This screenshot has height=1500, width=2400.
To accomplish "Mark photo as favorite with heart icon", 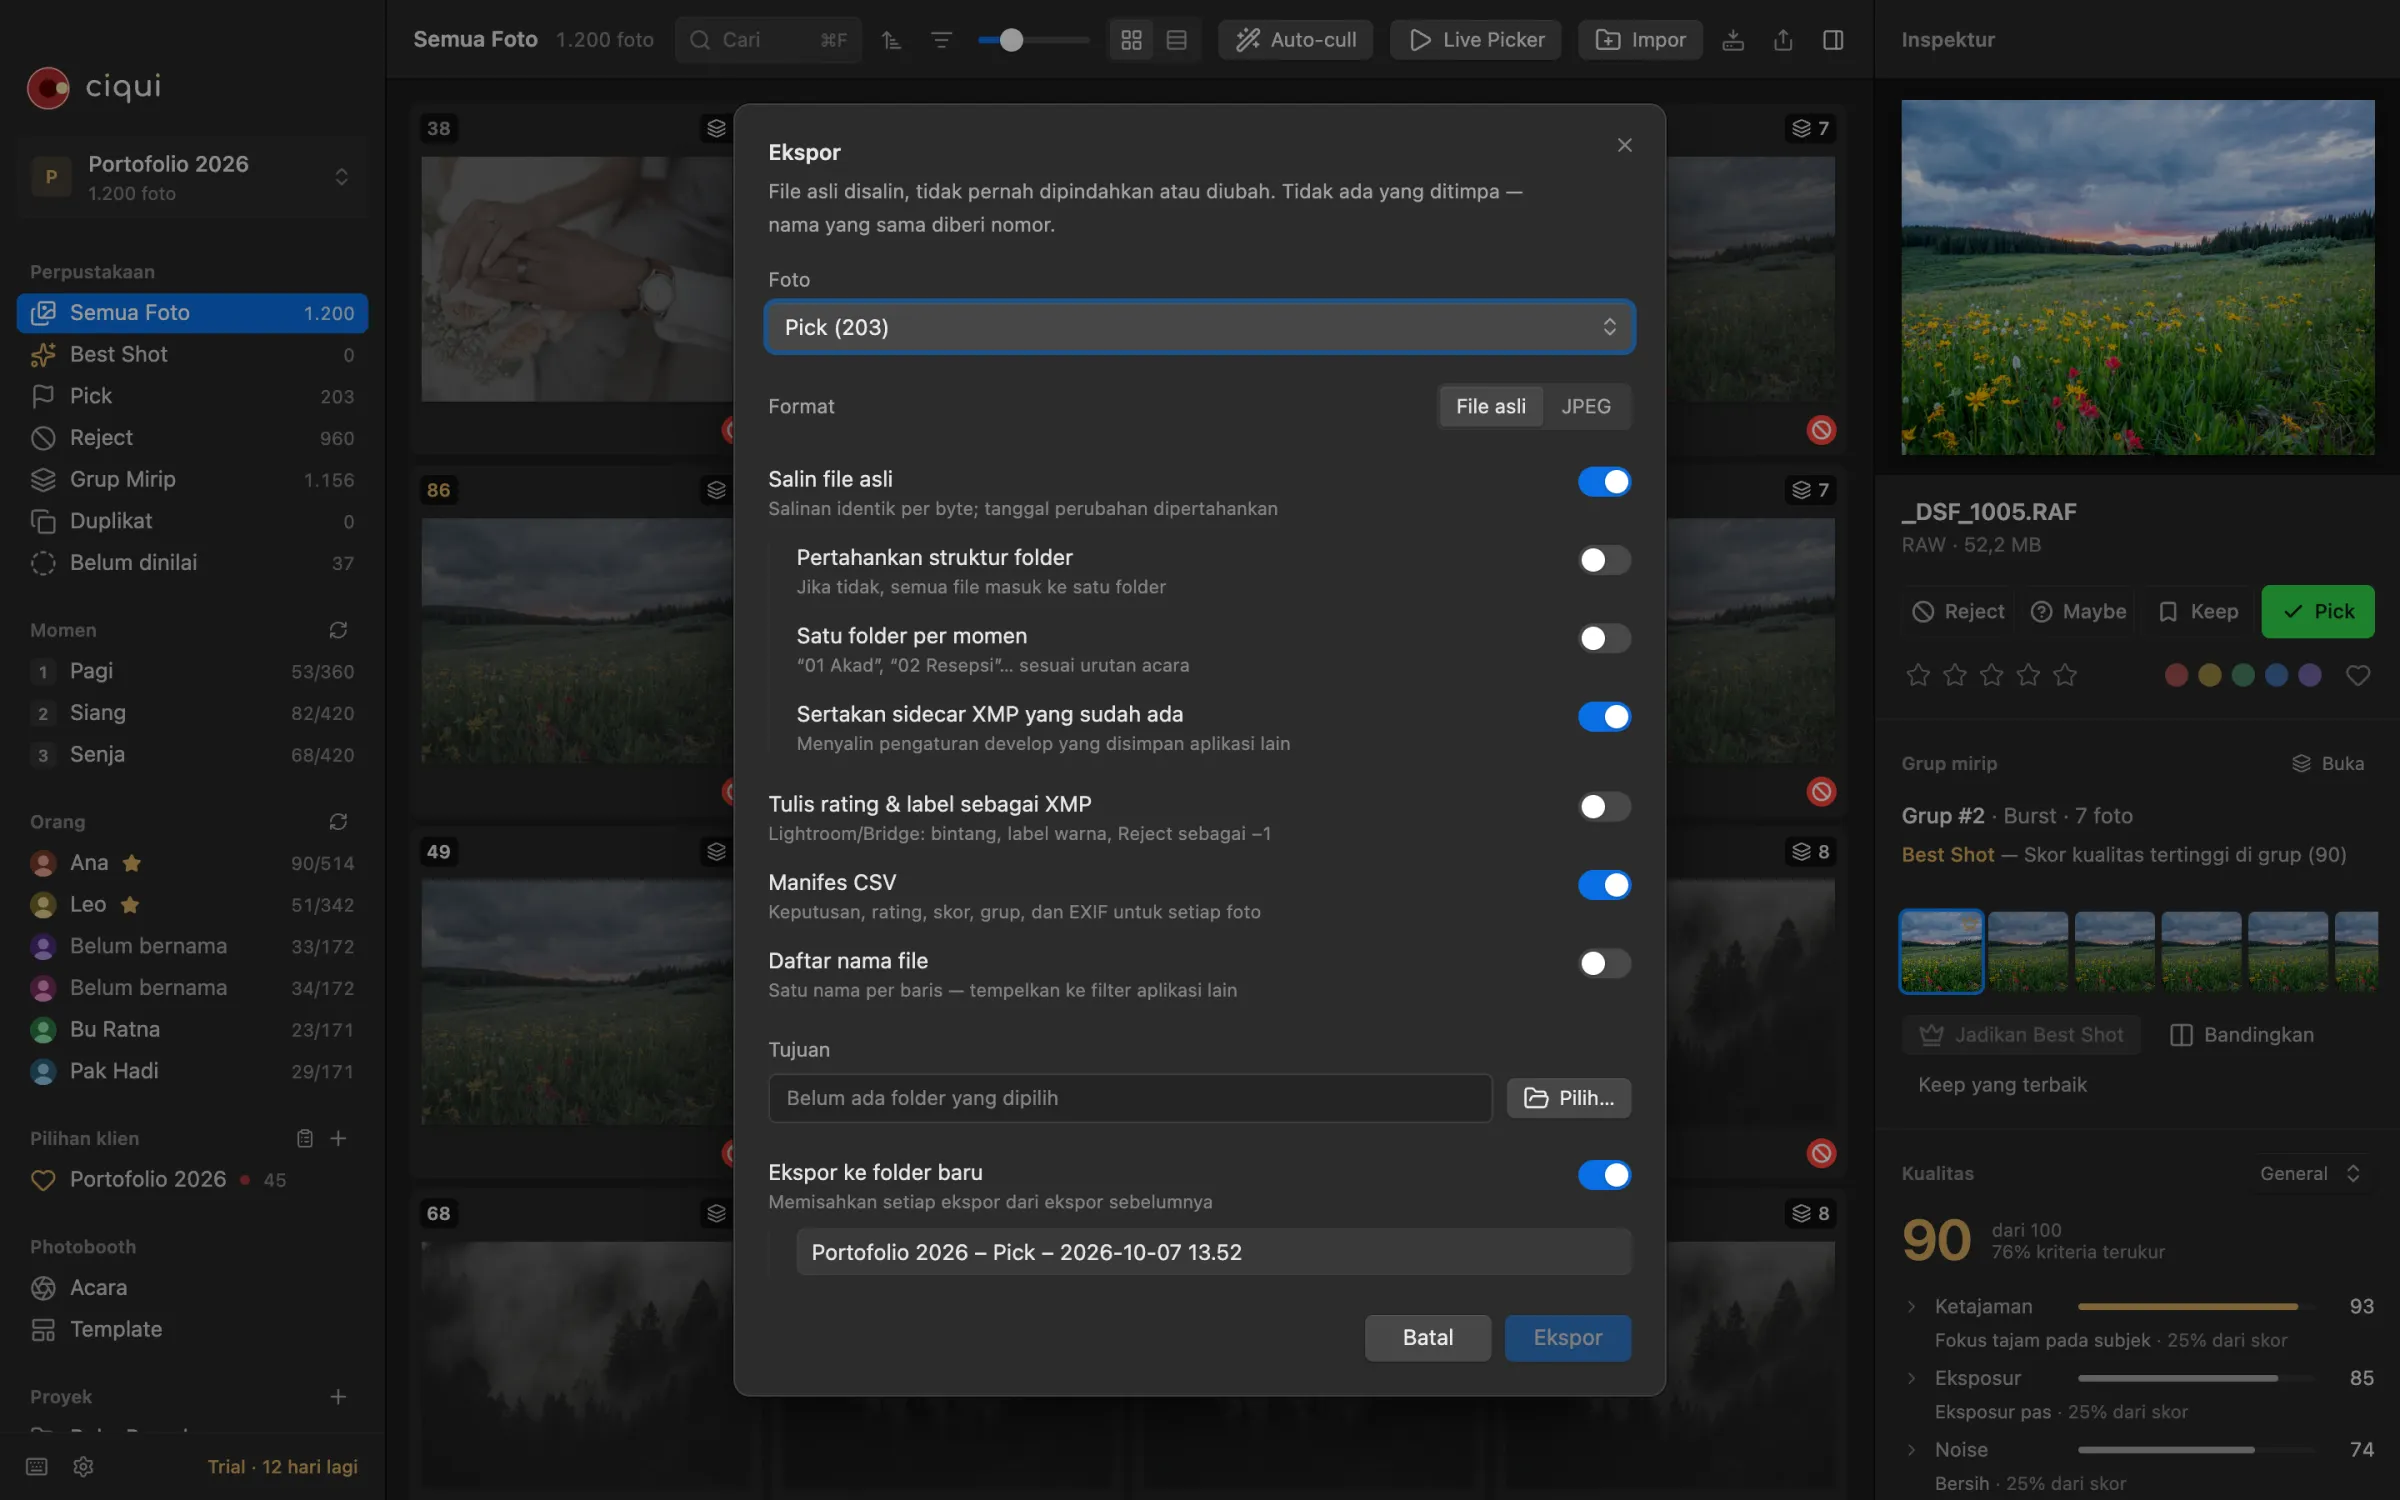I will pos(2357,675).
